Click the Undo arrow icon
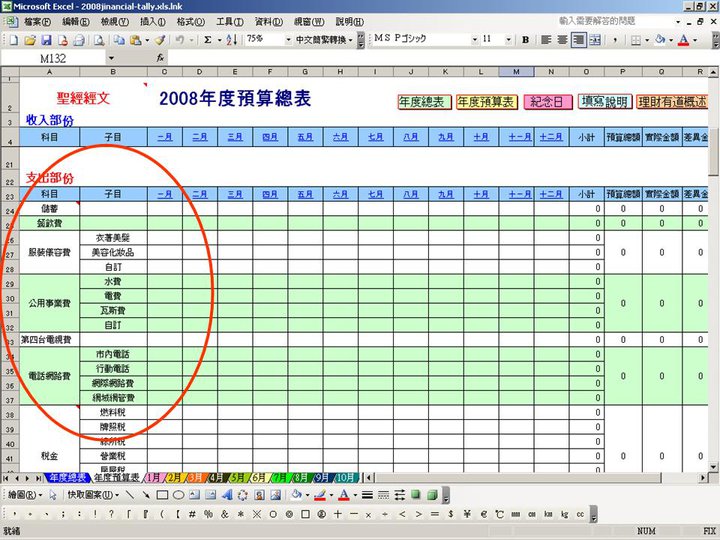This screenshot has width=720, height=540. click(180, 40)
